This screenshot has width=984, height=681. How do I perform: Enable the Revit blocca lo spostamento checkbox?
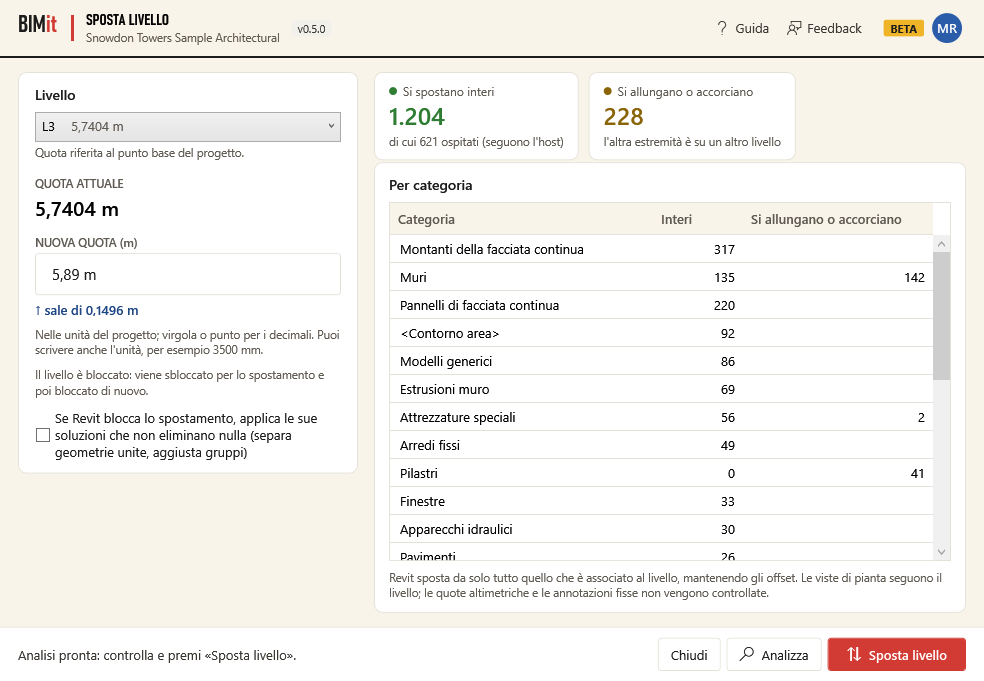[43, 435]
